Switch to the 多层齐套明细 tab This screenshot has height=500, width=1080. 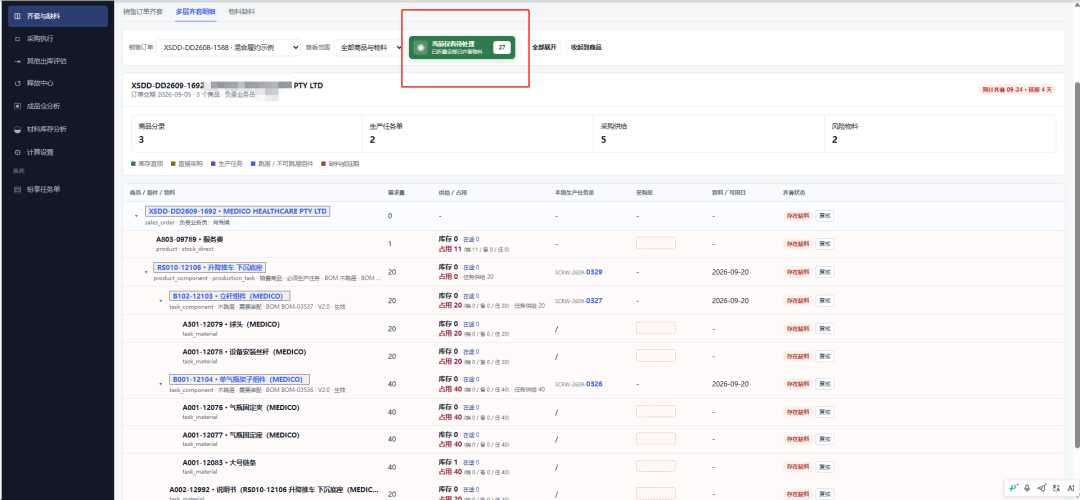[196, 12]
